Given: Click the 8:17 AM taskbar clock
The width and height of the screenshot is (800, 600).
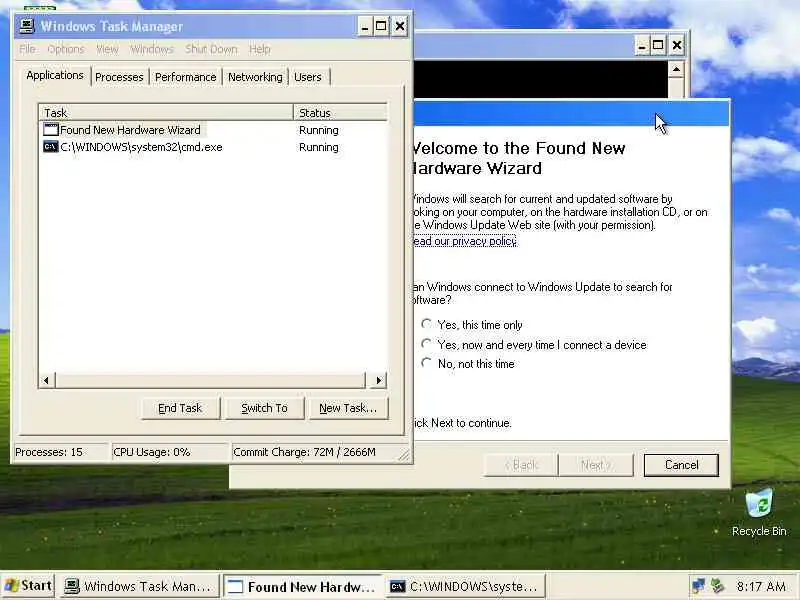Looking at the screenshot, I should click(x=761, y=586).
